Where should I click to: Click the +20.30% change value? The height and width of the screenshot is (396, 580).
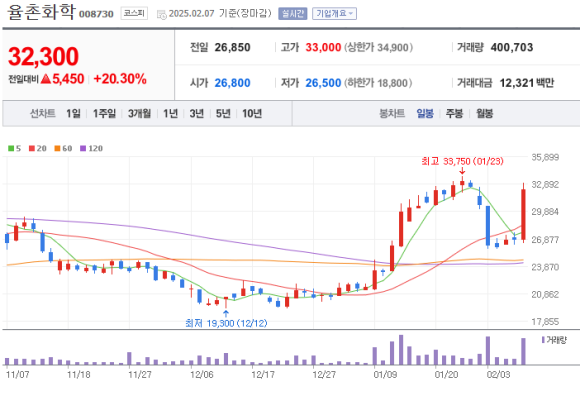pyautogui.click(x=120, y=79)
